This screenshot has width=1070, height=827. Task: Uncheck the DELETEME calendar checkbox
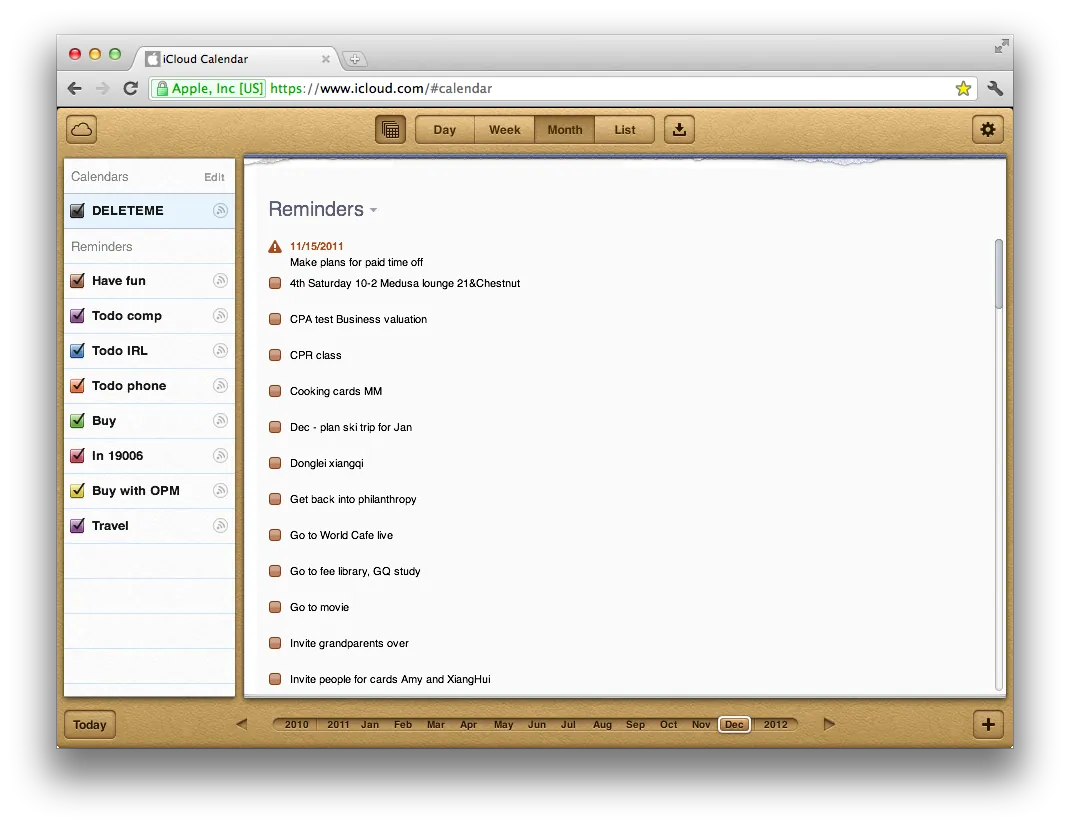point(78,210)
